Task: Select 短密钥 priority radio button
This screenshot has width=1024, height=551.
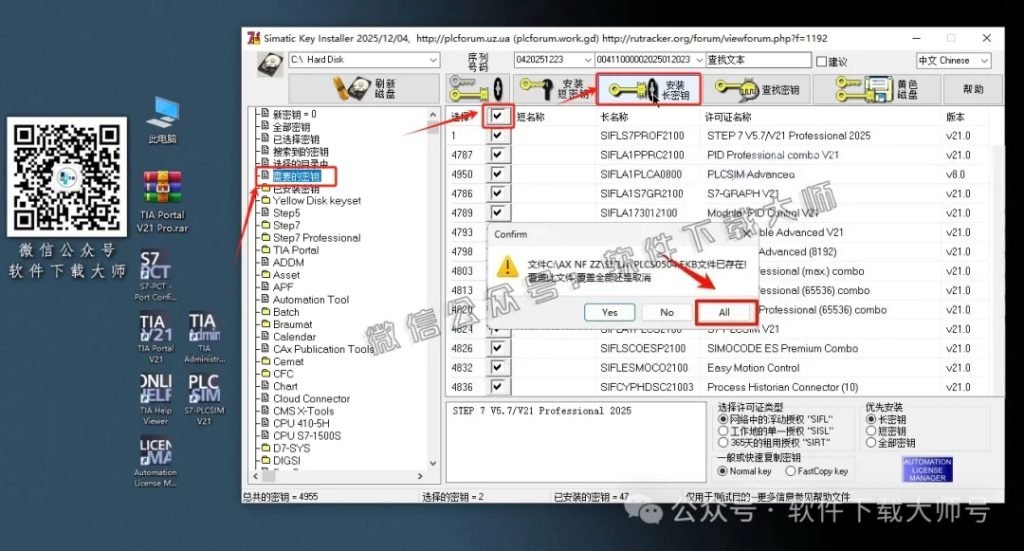Action: (x=871, y=431)
